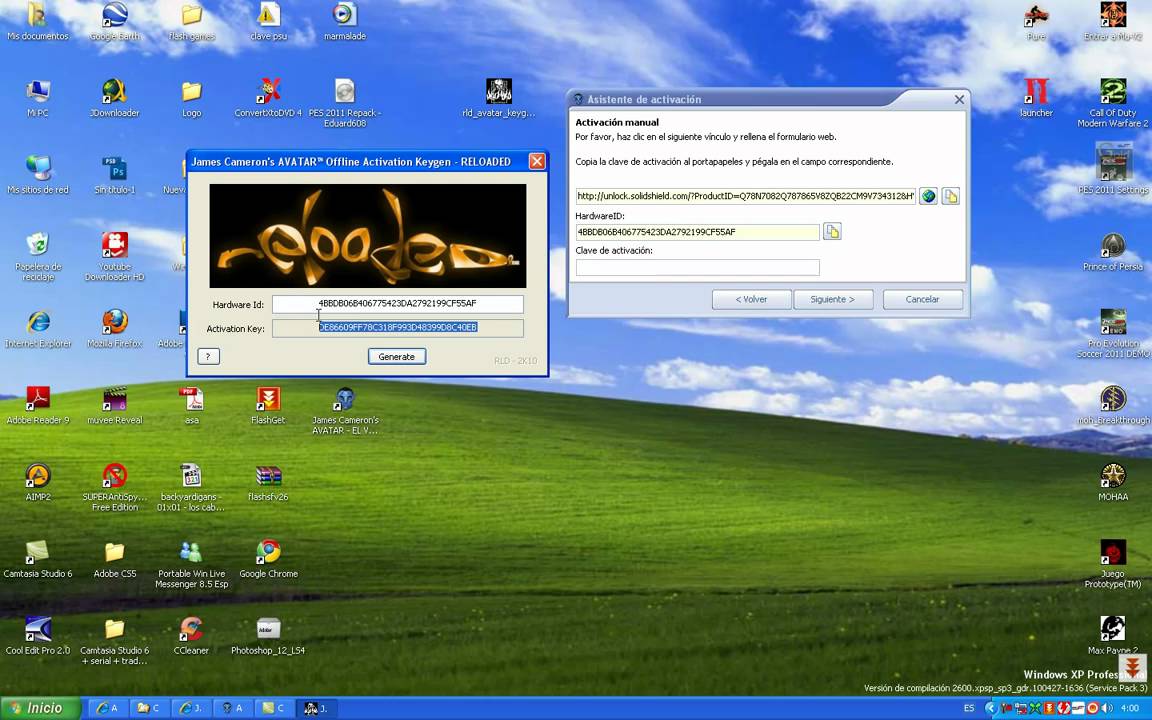Click the Hardware Id field in keygen

coord(397,303)
